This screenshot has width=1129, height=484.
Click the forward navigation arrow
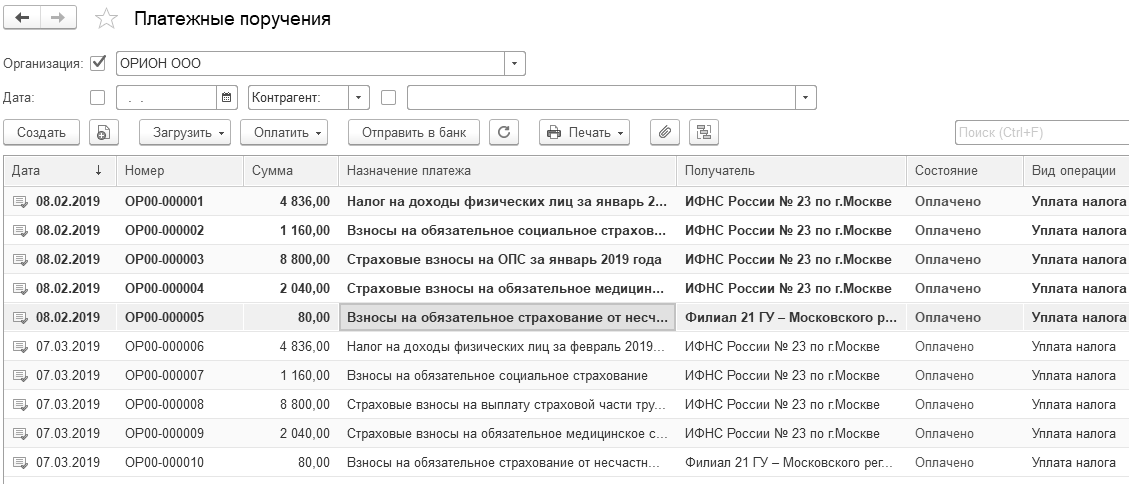click(57, 19)
